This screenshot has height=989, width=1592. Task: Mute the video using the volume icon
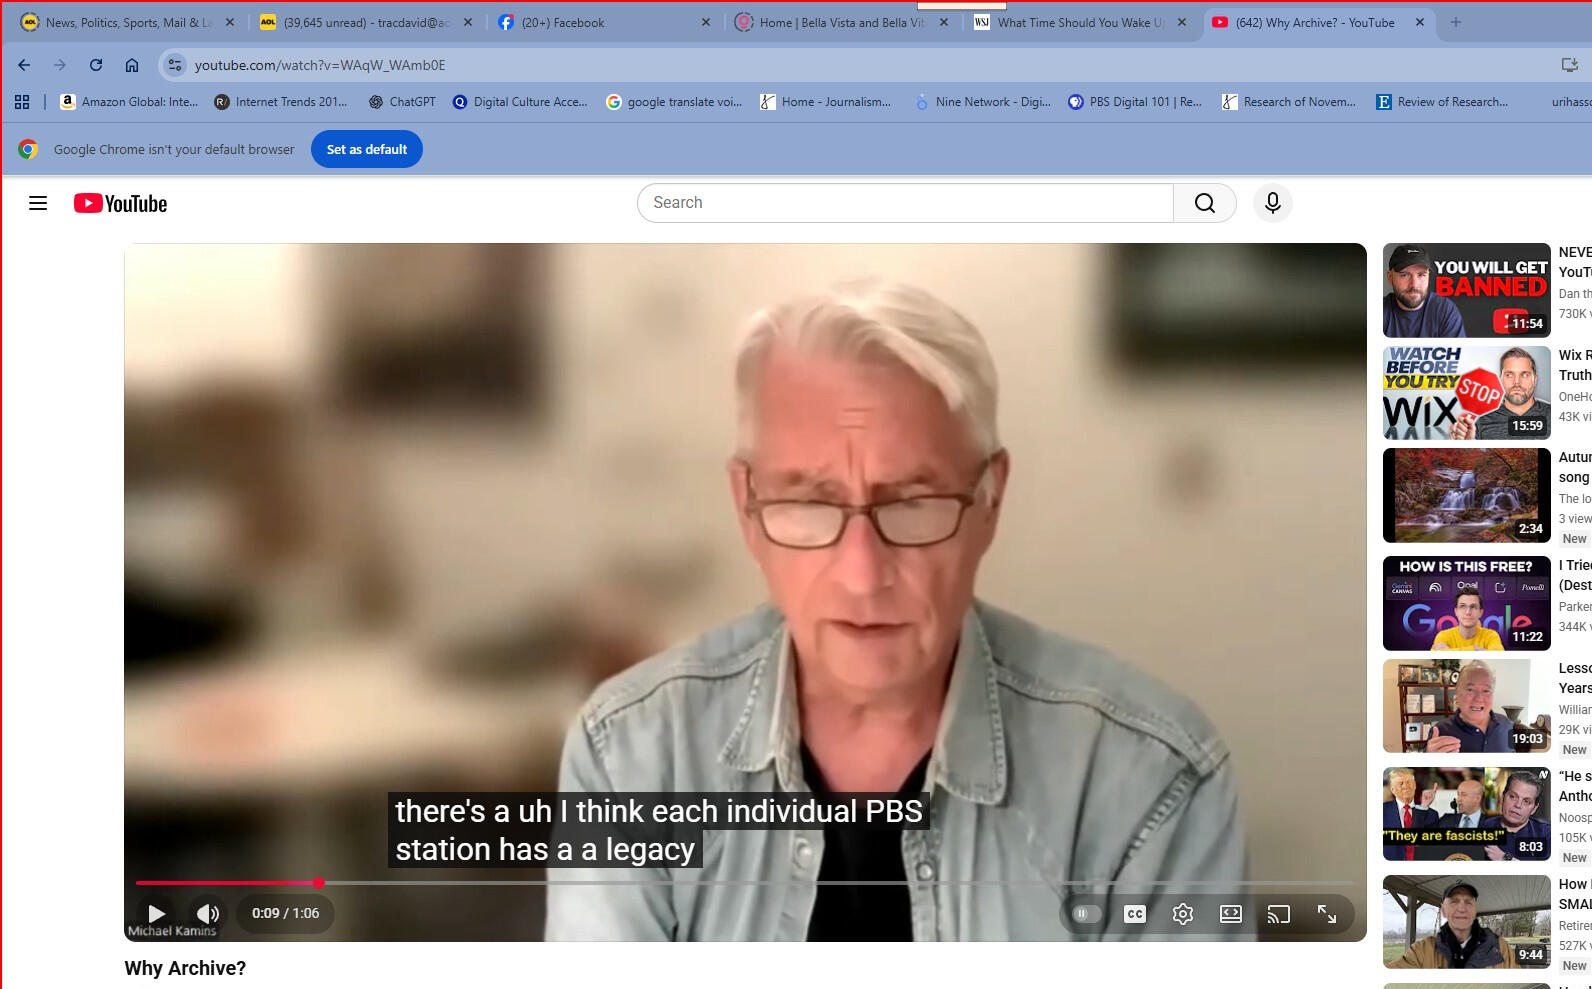[208, 913]
